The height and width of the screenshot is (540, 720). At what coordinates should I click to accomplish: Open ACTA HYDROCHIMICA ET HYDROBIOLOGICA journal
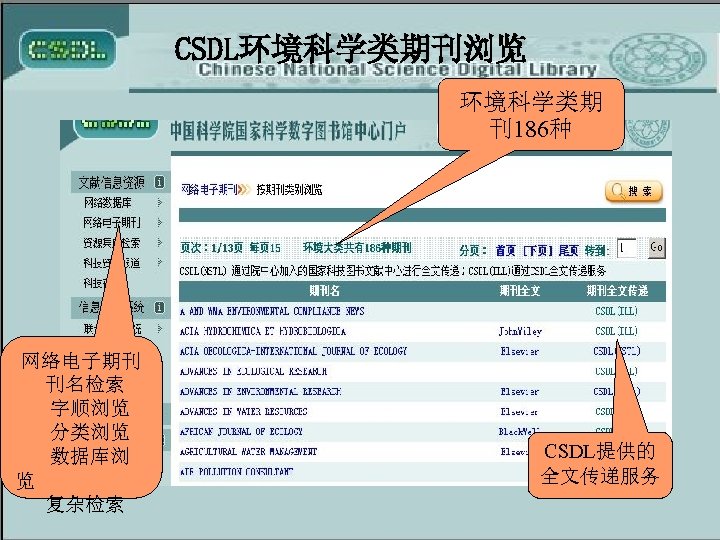pos(263,332)
